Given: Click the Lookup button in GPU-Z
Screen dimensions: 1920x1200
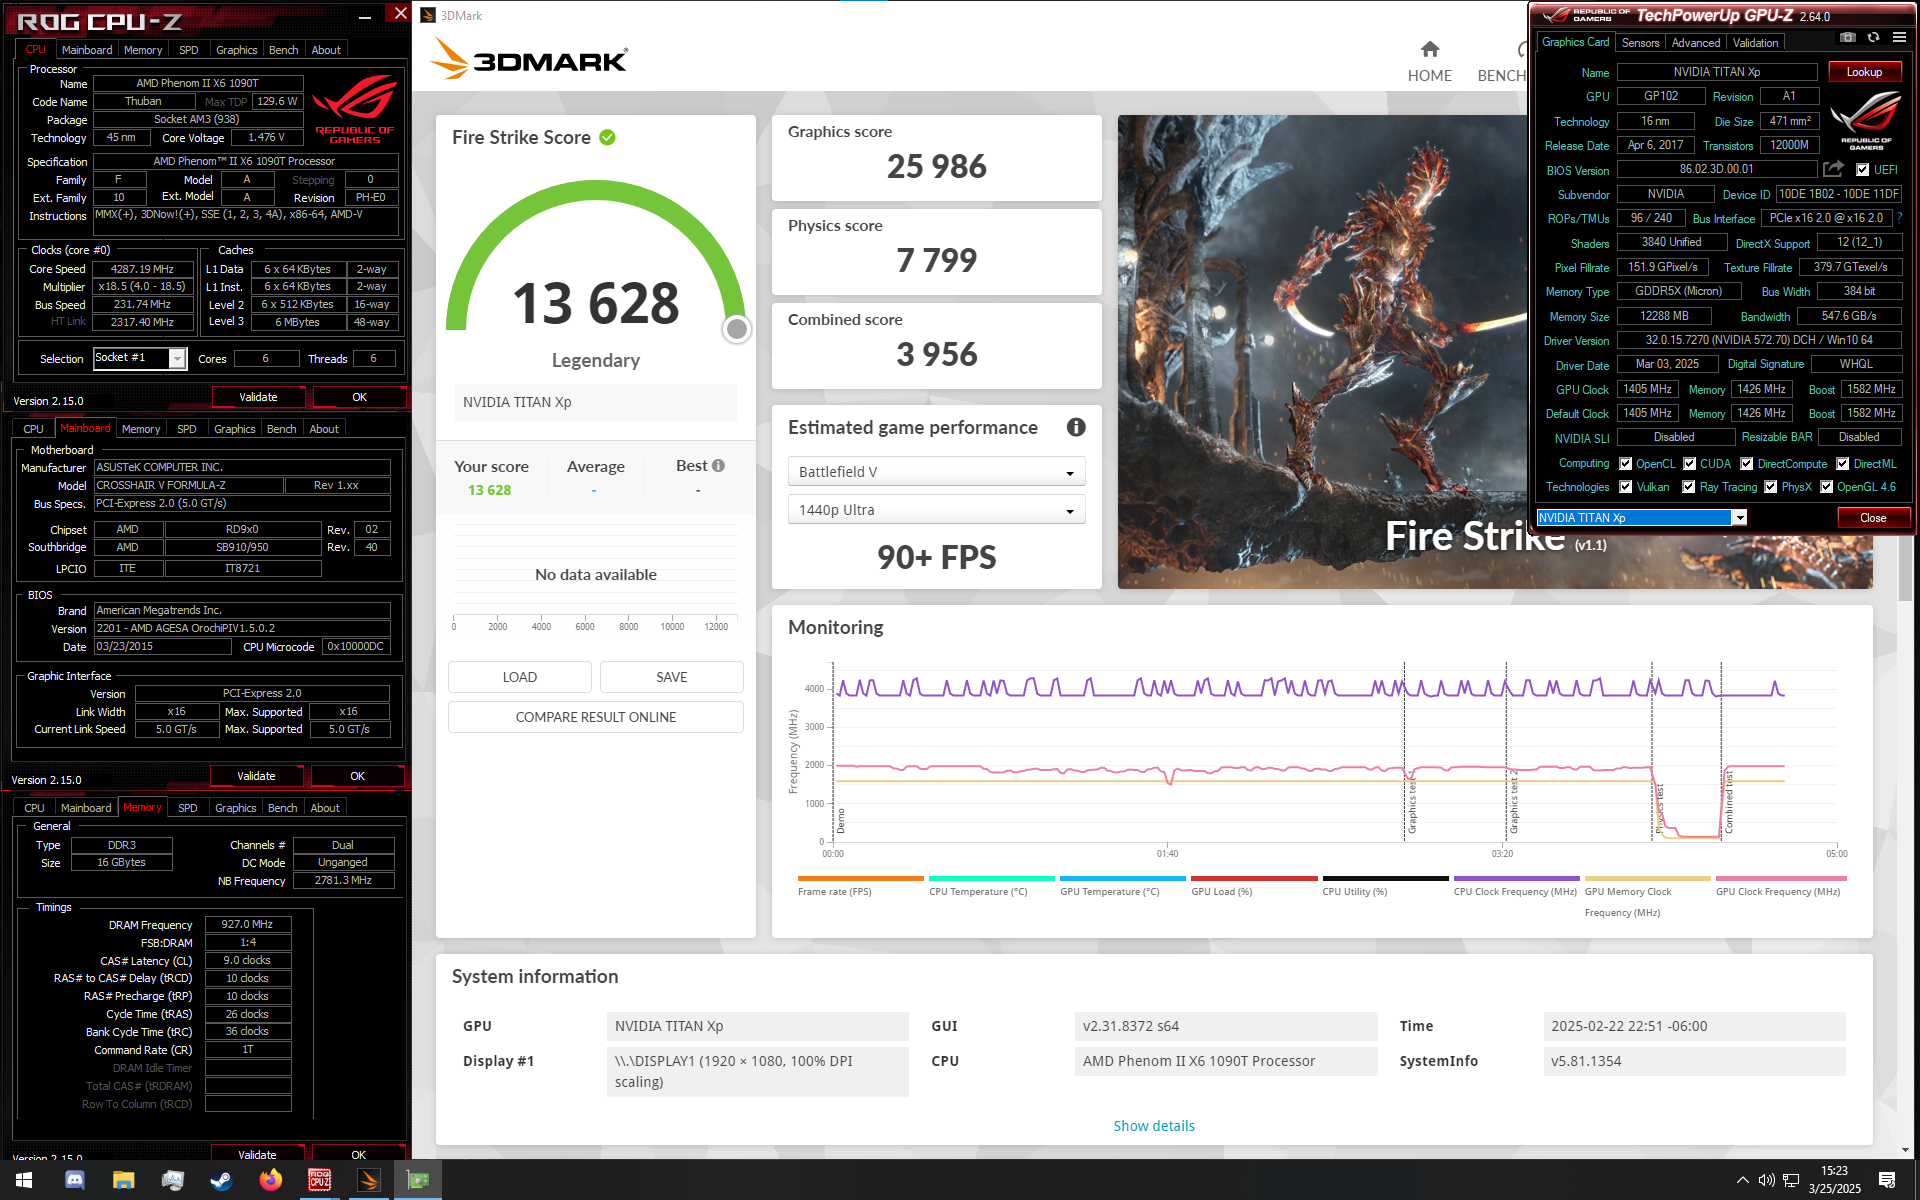Looking at the screenshot, I should tap(1864, 72).
